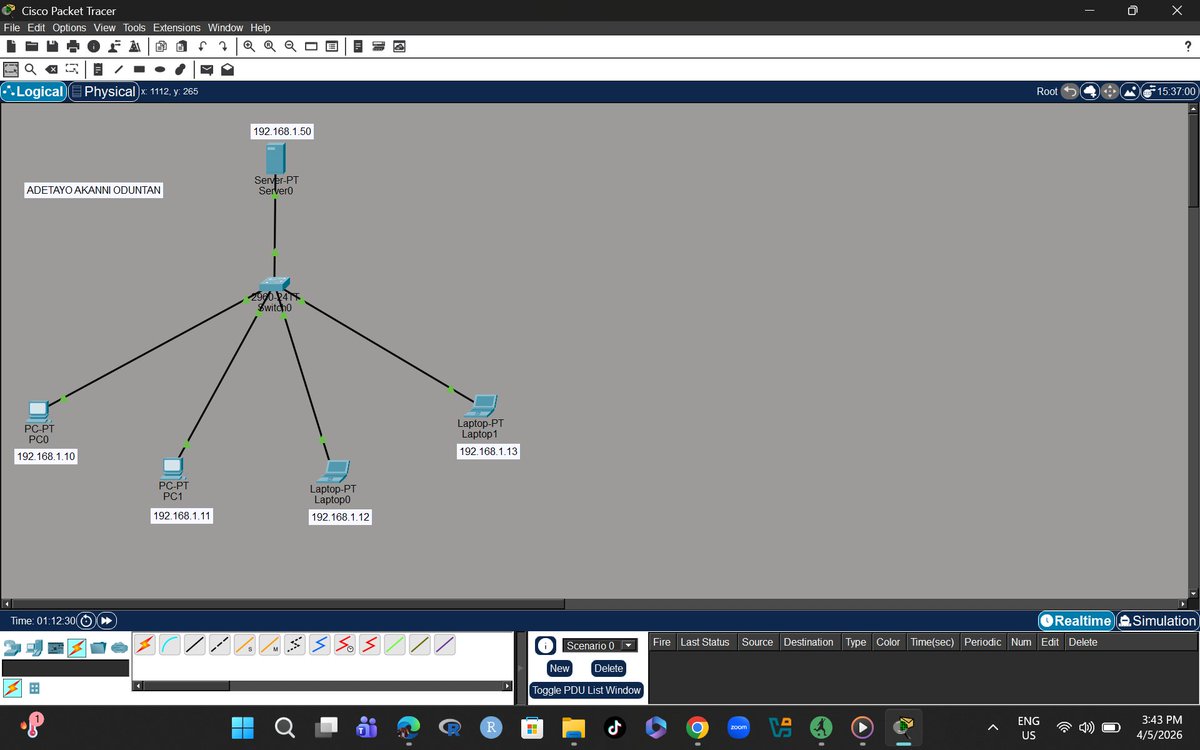The image size is (1200, 750).
Task: Select the Draw Ellipse tool
Action: click(x=160, y=70)
